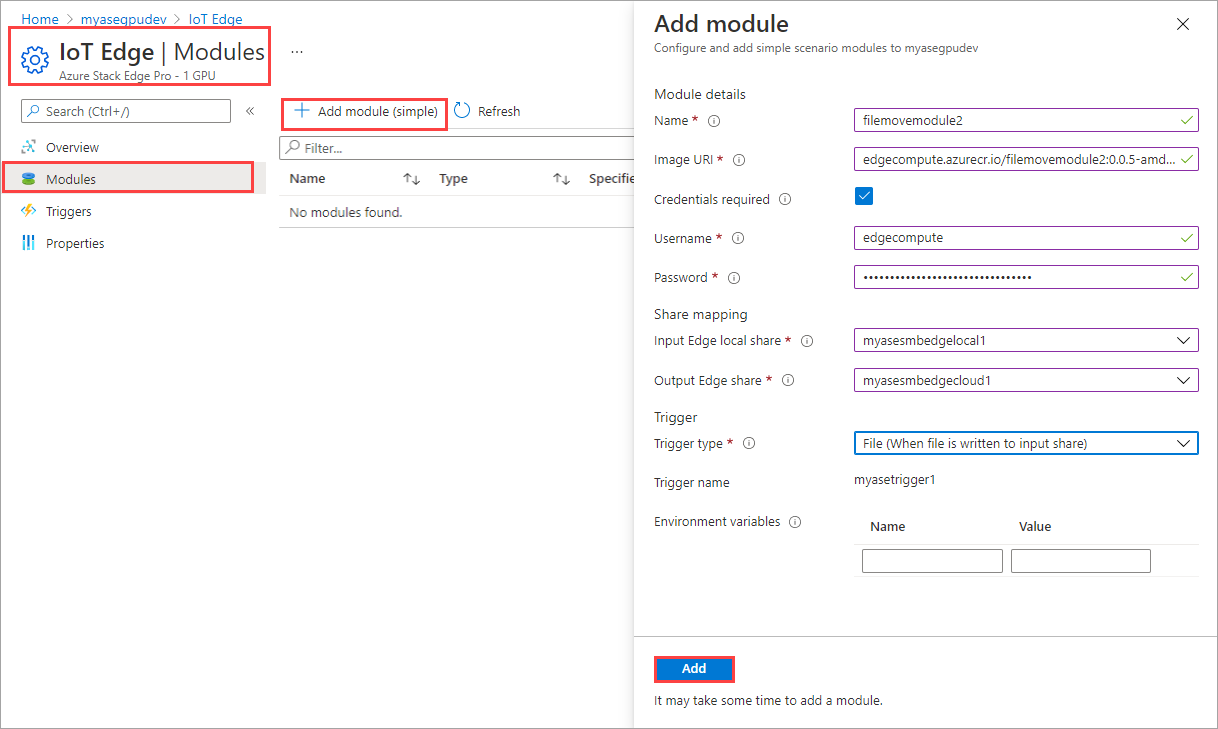1218x729 pixels.
Task: Click the plus icon on Add module (simple)
Action: coord(301,110)
